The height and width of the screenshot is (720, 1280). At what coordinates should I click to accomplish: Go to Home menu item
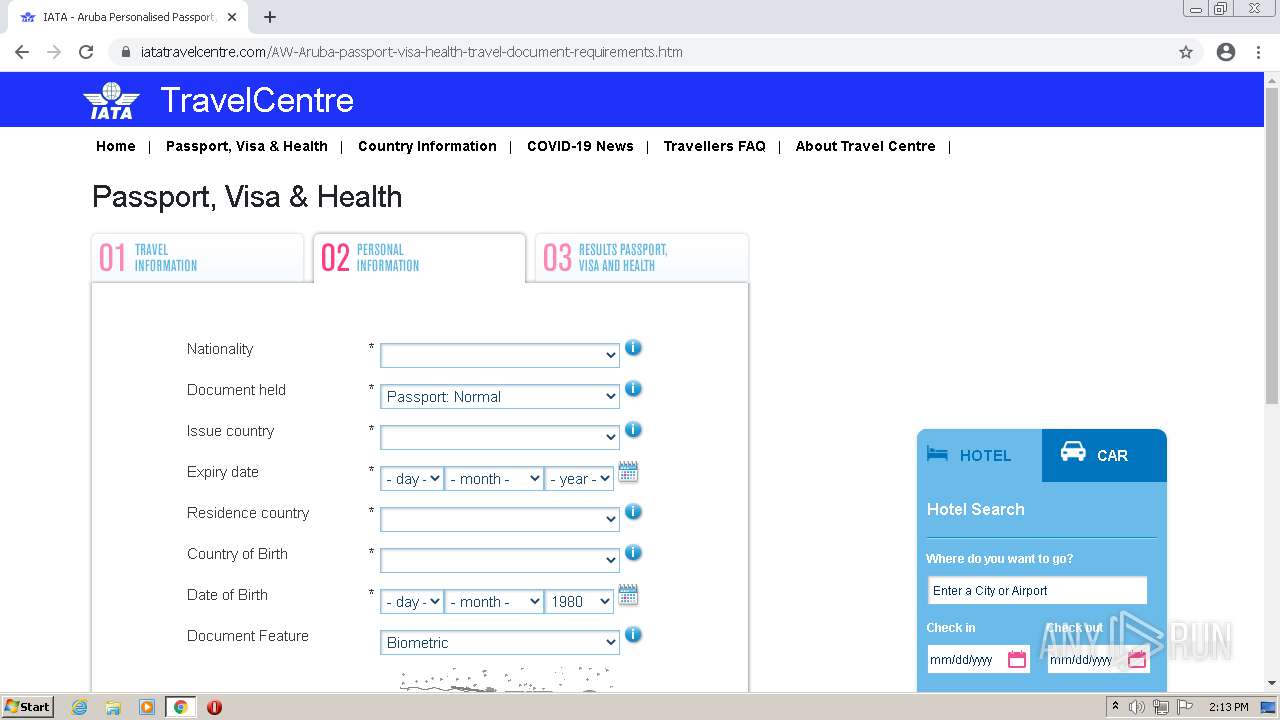pyautogui.click(x=116, y=146)
